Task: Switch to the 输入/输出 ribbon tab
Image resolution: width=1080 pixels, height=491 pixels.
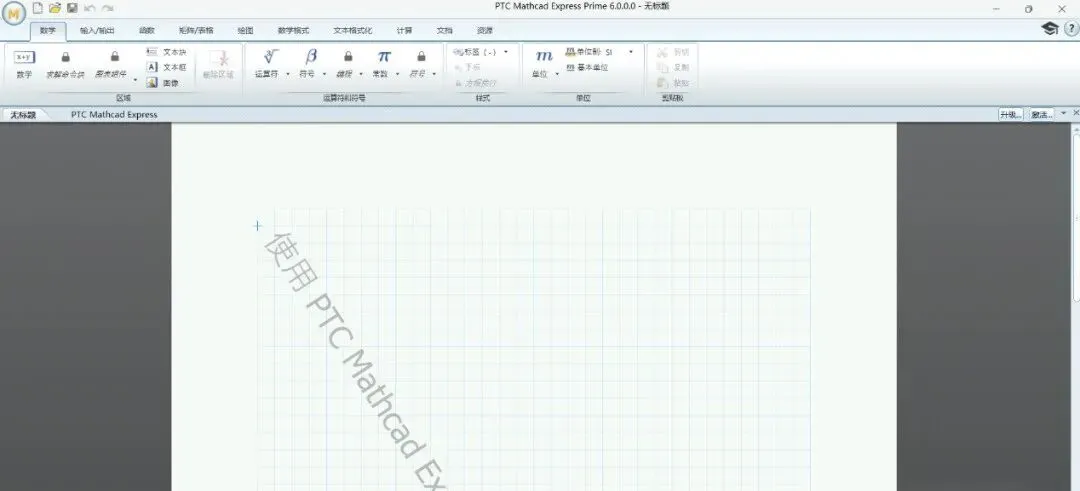Action: click(97, 31)
